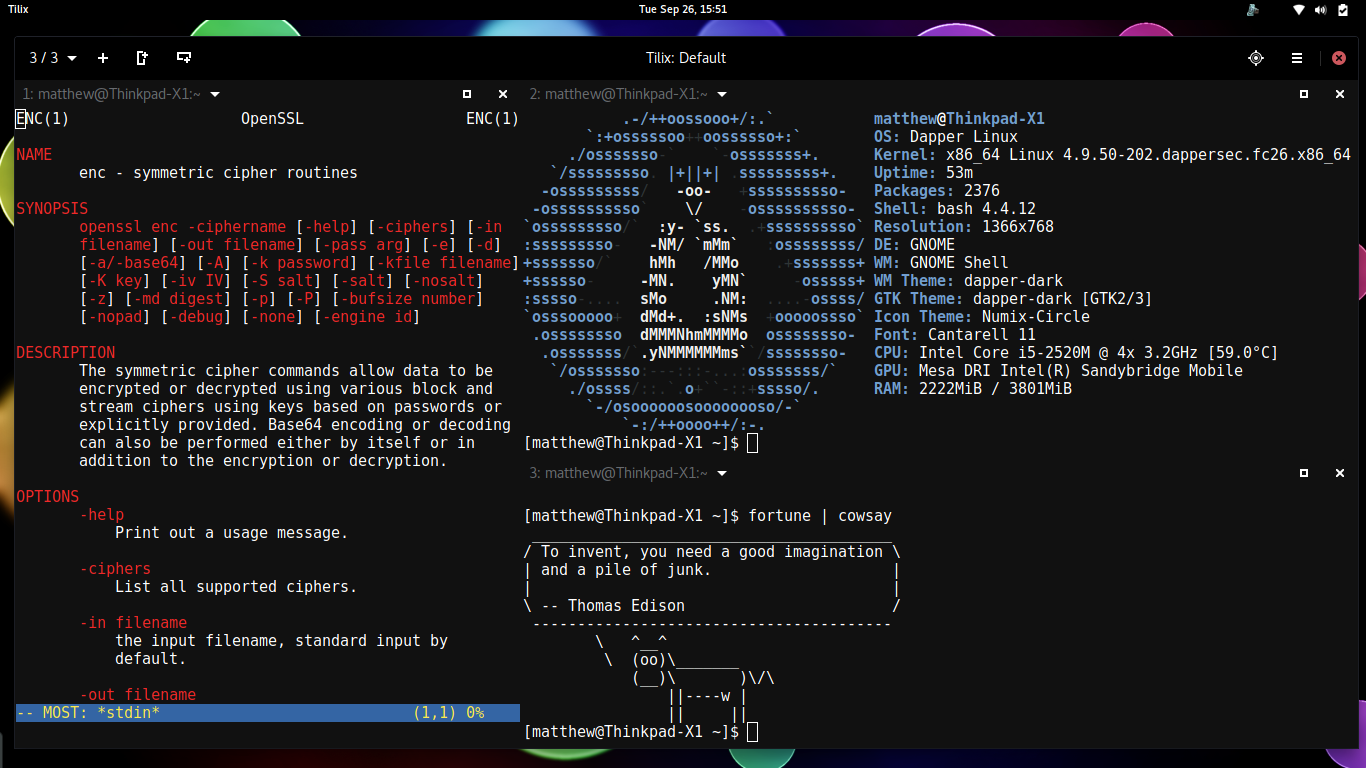Click the DESCRIPTION heading in man page
Screen dimensions: 1366x768
point(66,353)
